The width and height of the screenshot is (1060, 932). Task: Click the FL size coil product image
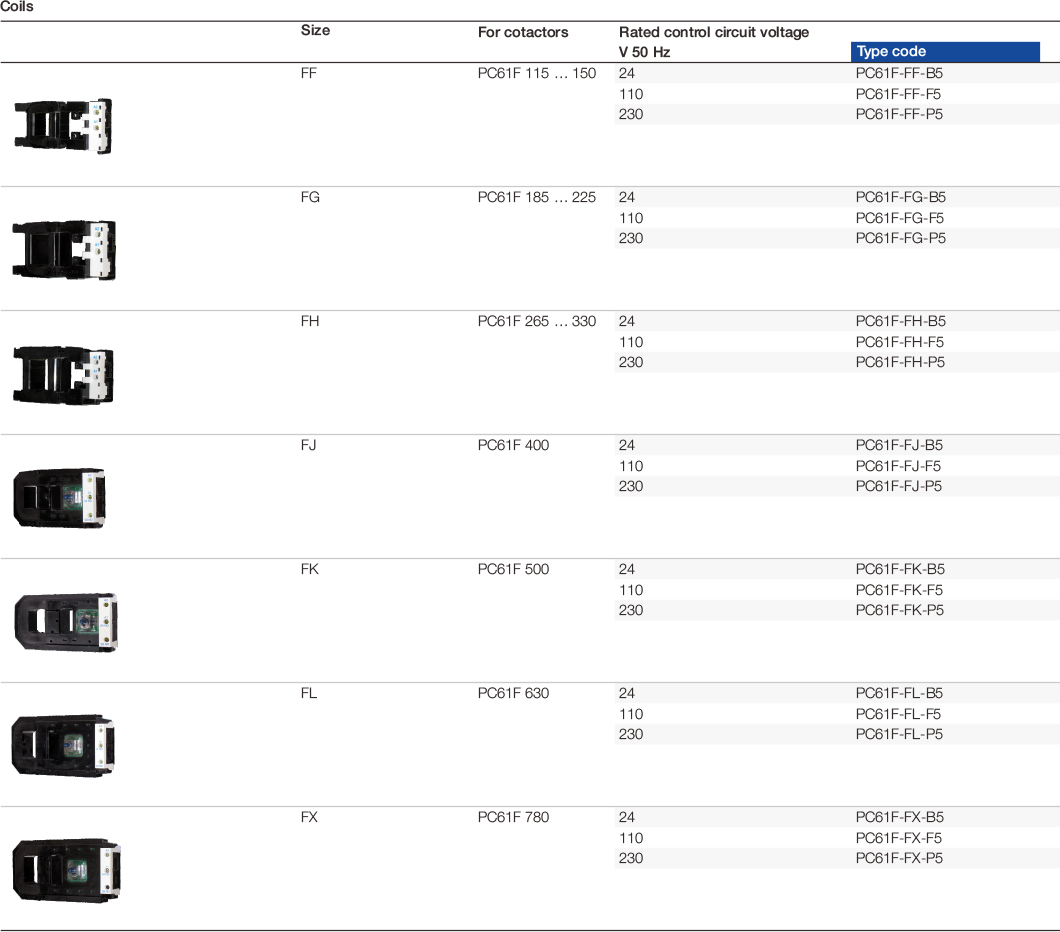[63, 746]
